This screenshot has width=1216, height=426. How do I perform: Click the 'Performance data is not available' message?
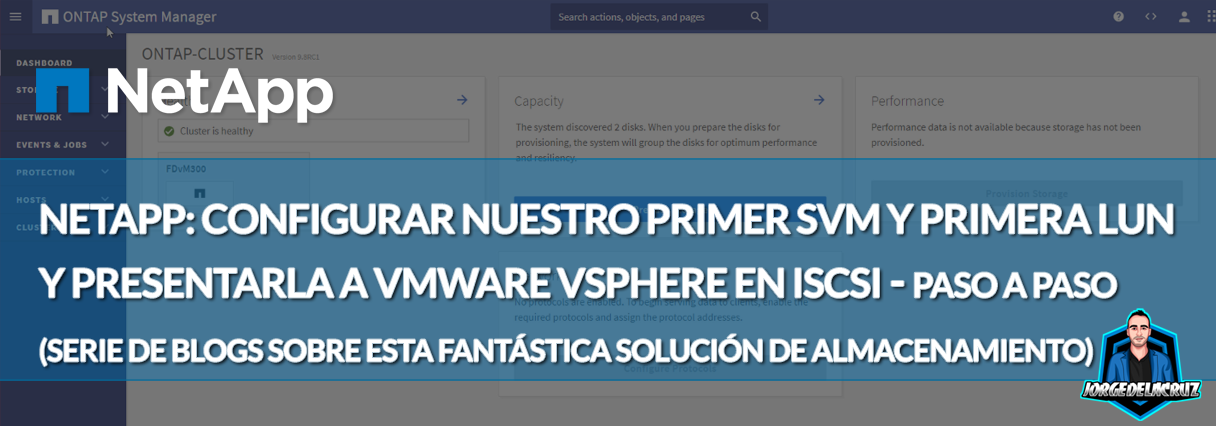click(x=1006, y=134)
